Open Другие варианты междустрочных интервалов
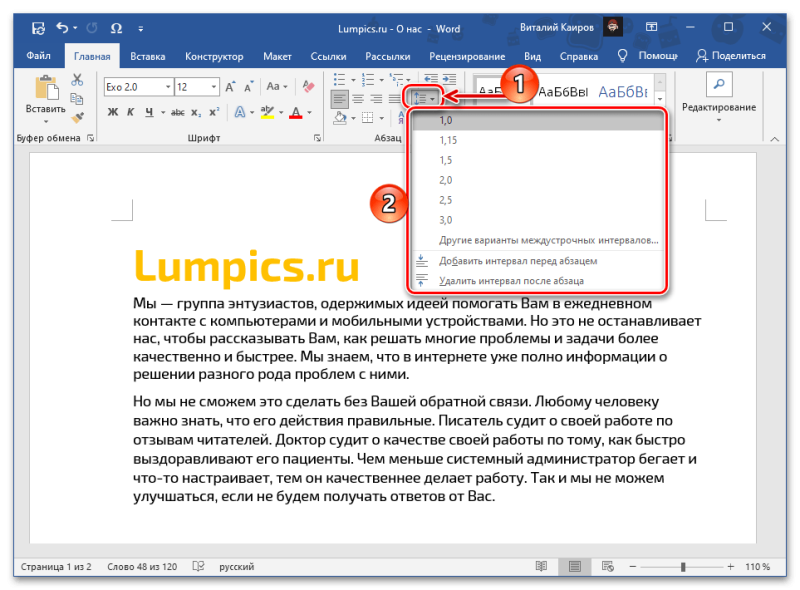 tap(538, 240)
